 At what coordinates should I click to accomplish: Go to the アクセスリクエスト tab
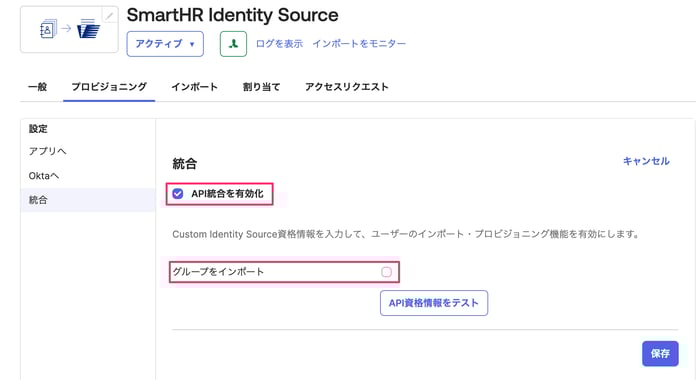(x=347, y=87)
